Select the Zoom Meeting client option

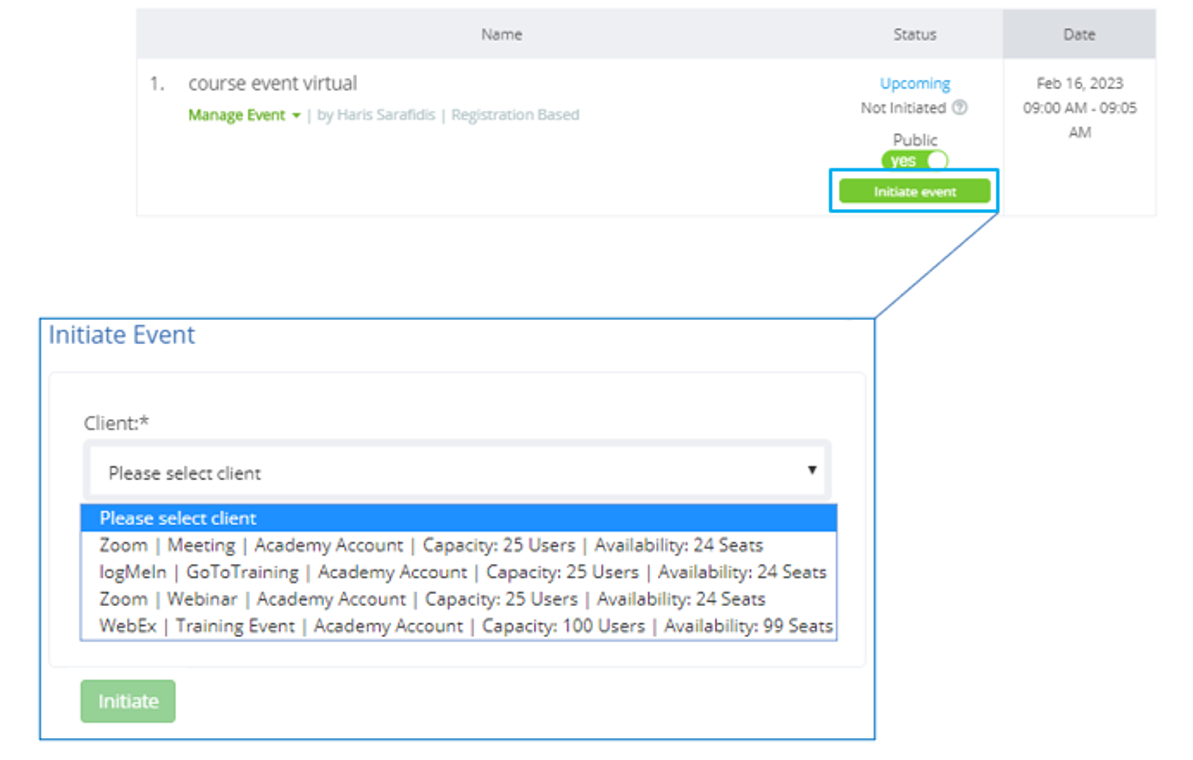tap(431, 545)
